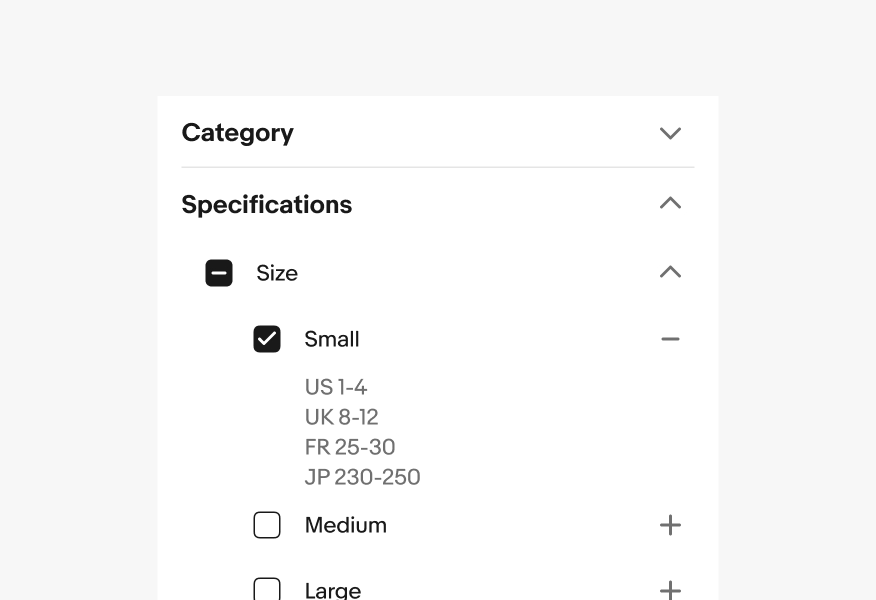Check the Large checkbox
Image resolution: width=876 pixels, height=600 pixels.
pos(267,589)
